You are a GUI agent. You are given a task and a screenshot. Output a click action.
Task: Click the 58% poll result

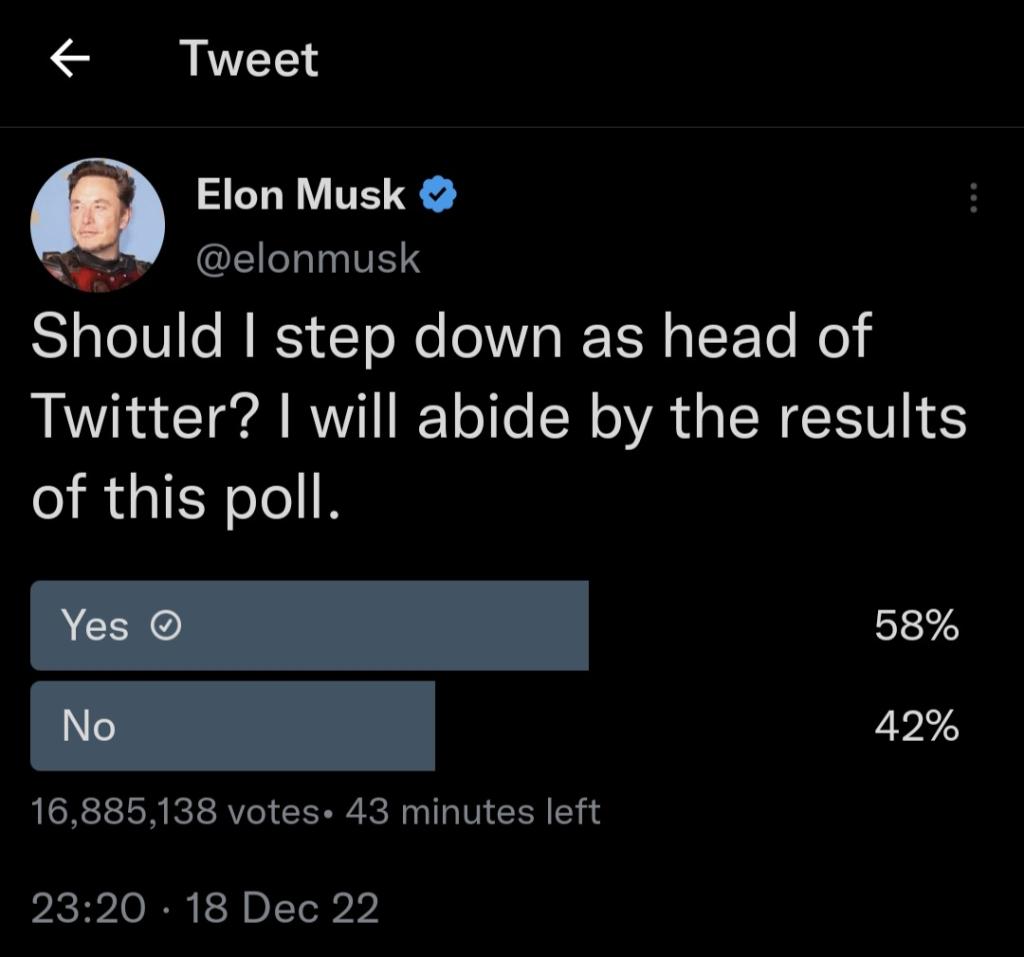(x=916, y=627)
